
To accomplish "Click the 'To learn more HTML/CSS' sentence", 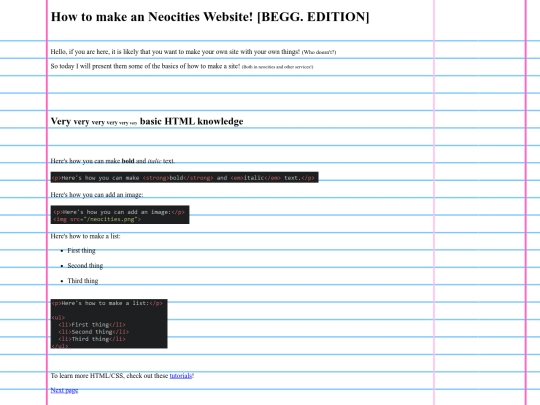I will click(122, 376).
